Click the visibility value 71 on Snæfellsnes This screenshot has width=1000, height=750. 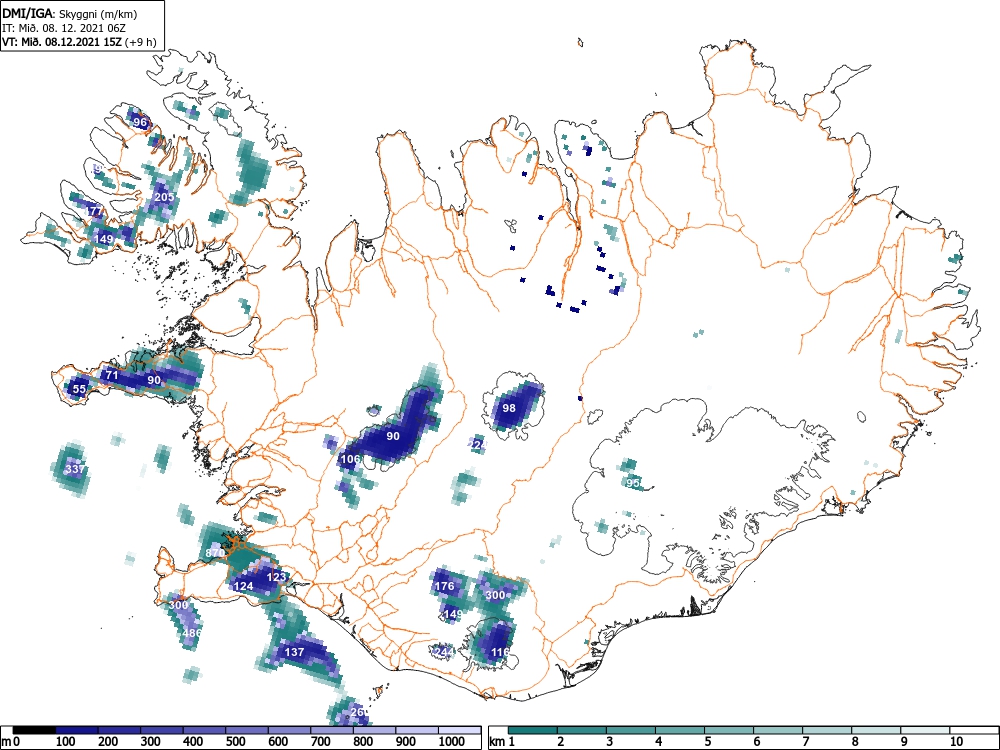112,375
